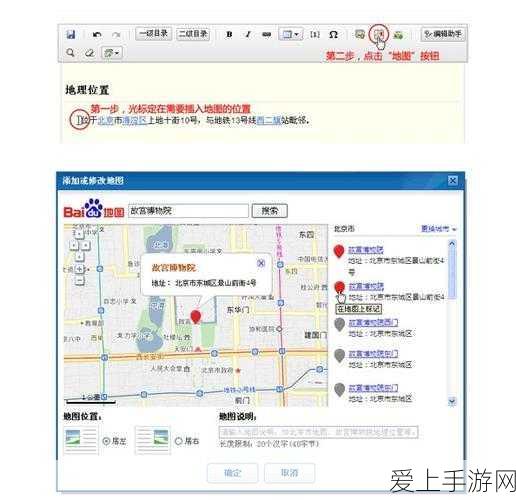Click the greyed redo arrow

tap(116, 34)
